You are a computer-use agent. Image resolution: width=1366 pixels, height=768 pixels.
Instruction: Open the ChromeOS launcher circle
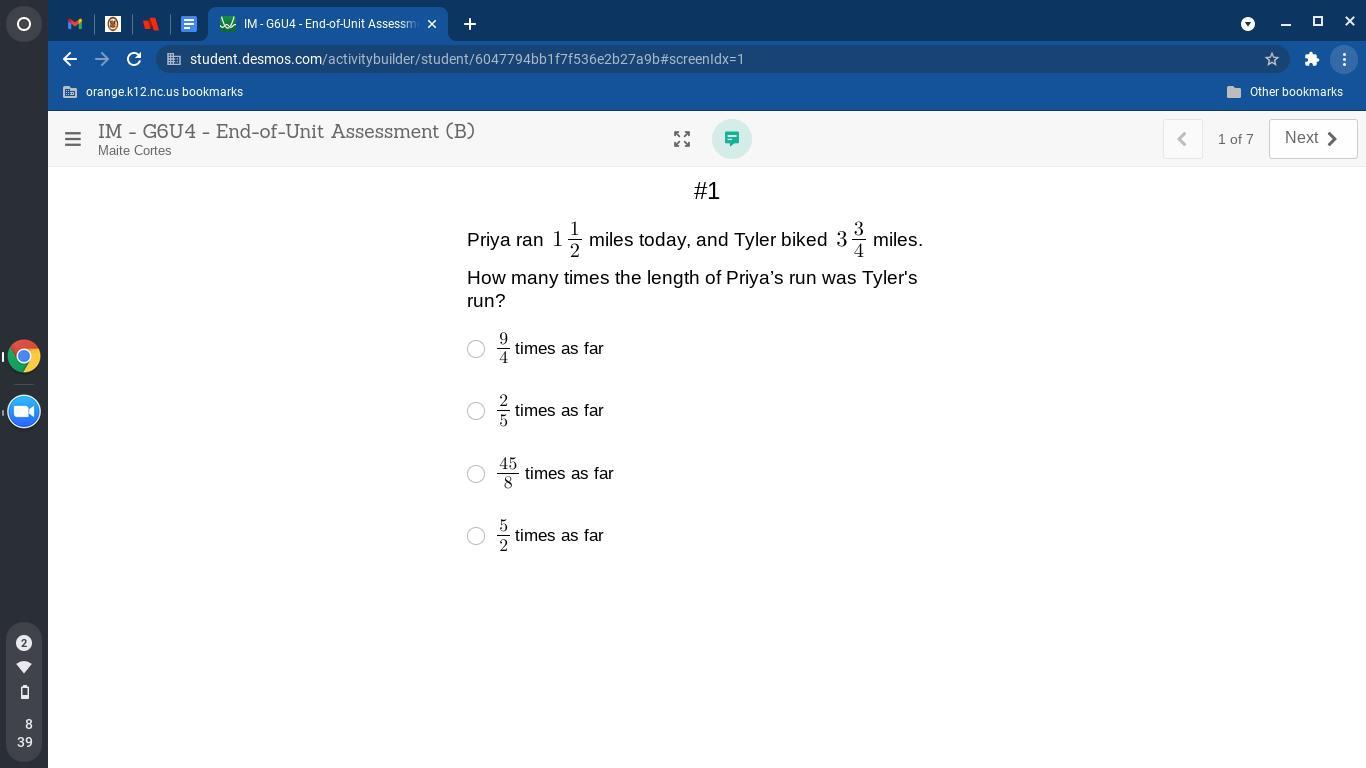(24, 24)
